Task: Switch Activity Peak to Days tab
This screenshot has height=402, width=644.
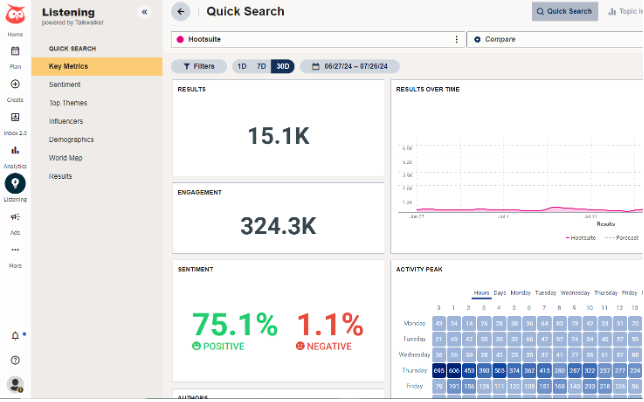Action: point(500,293)
